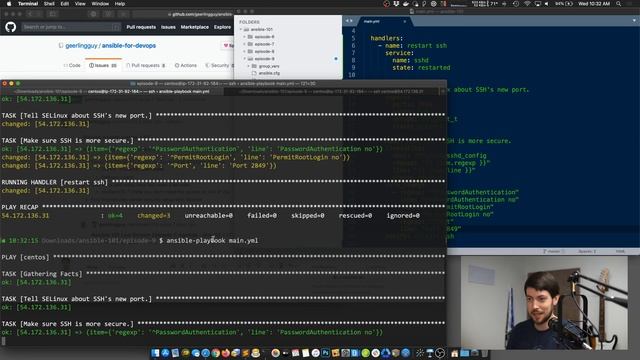Viewport: 640px width, 360px height.
Task: Open Calendar from the dock
Action: (x=295, y=353)
